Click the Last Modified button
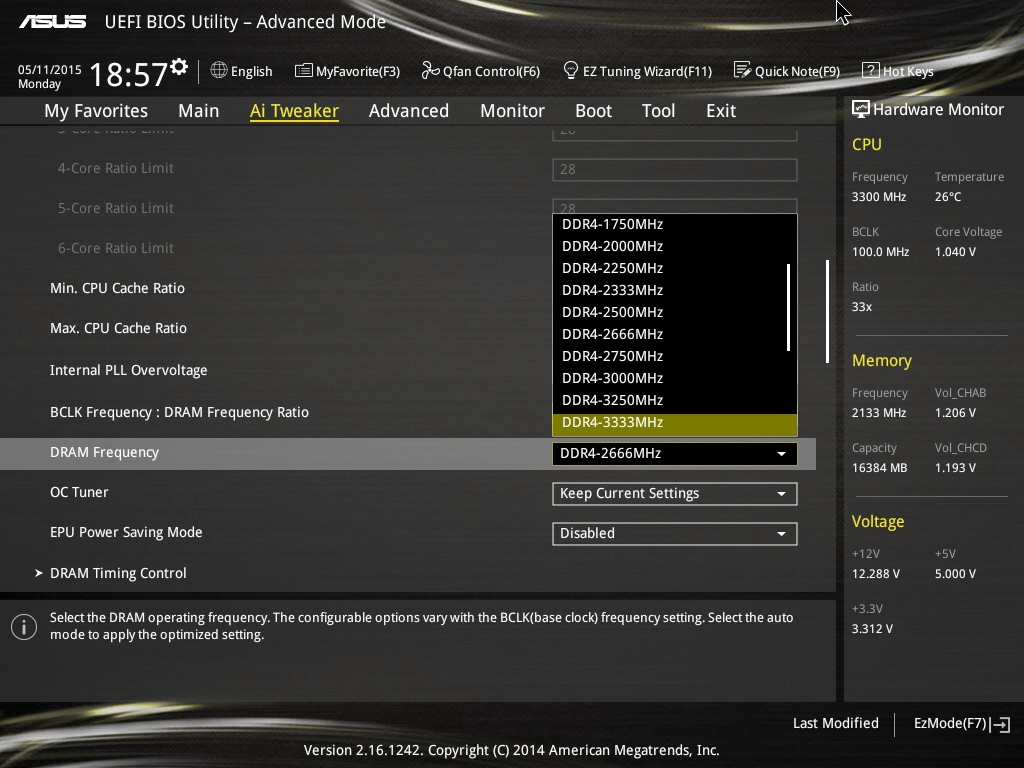1024x768 pixels. tap(836, 724)
